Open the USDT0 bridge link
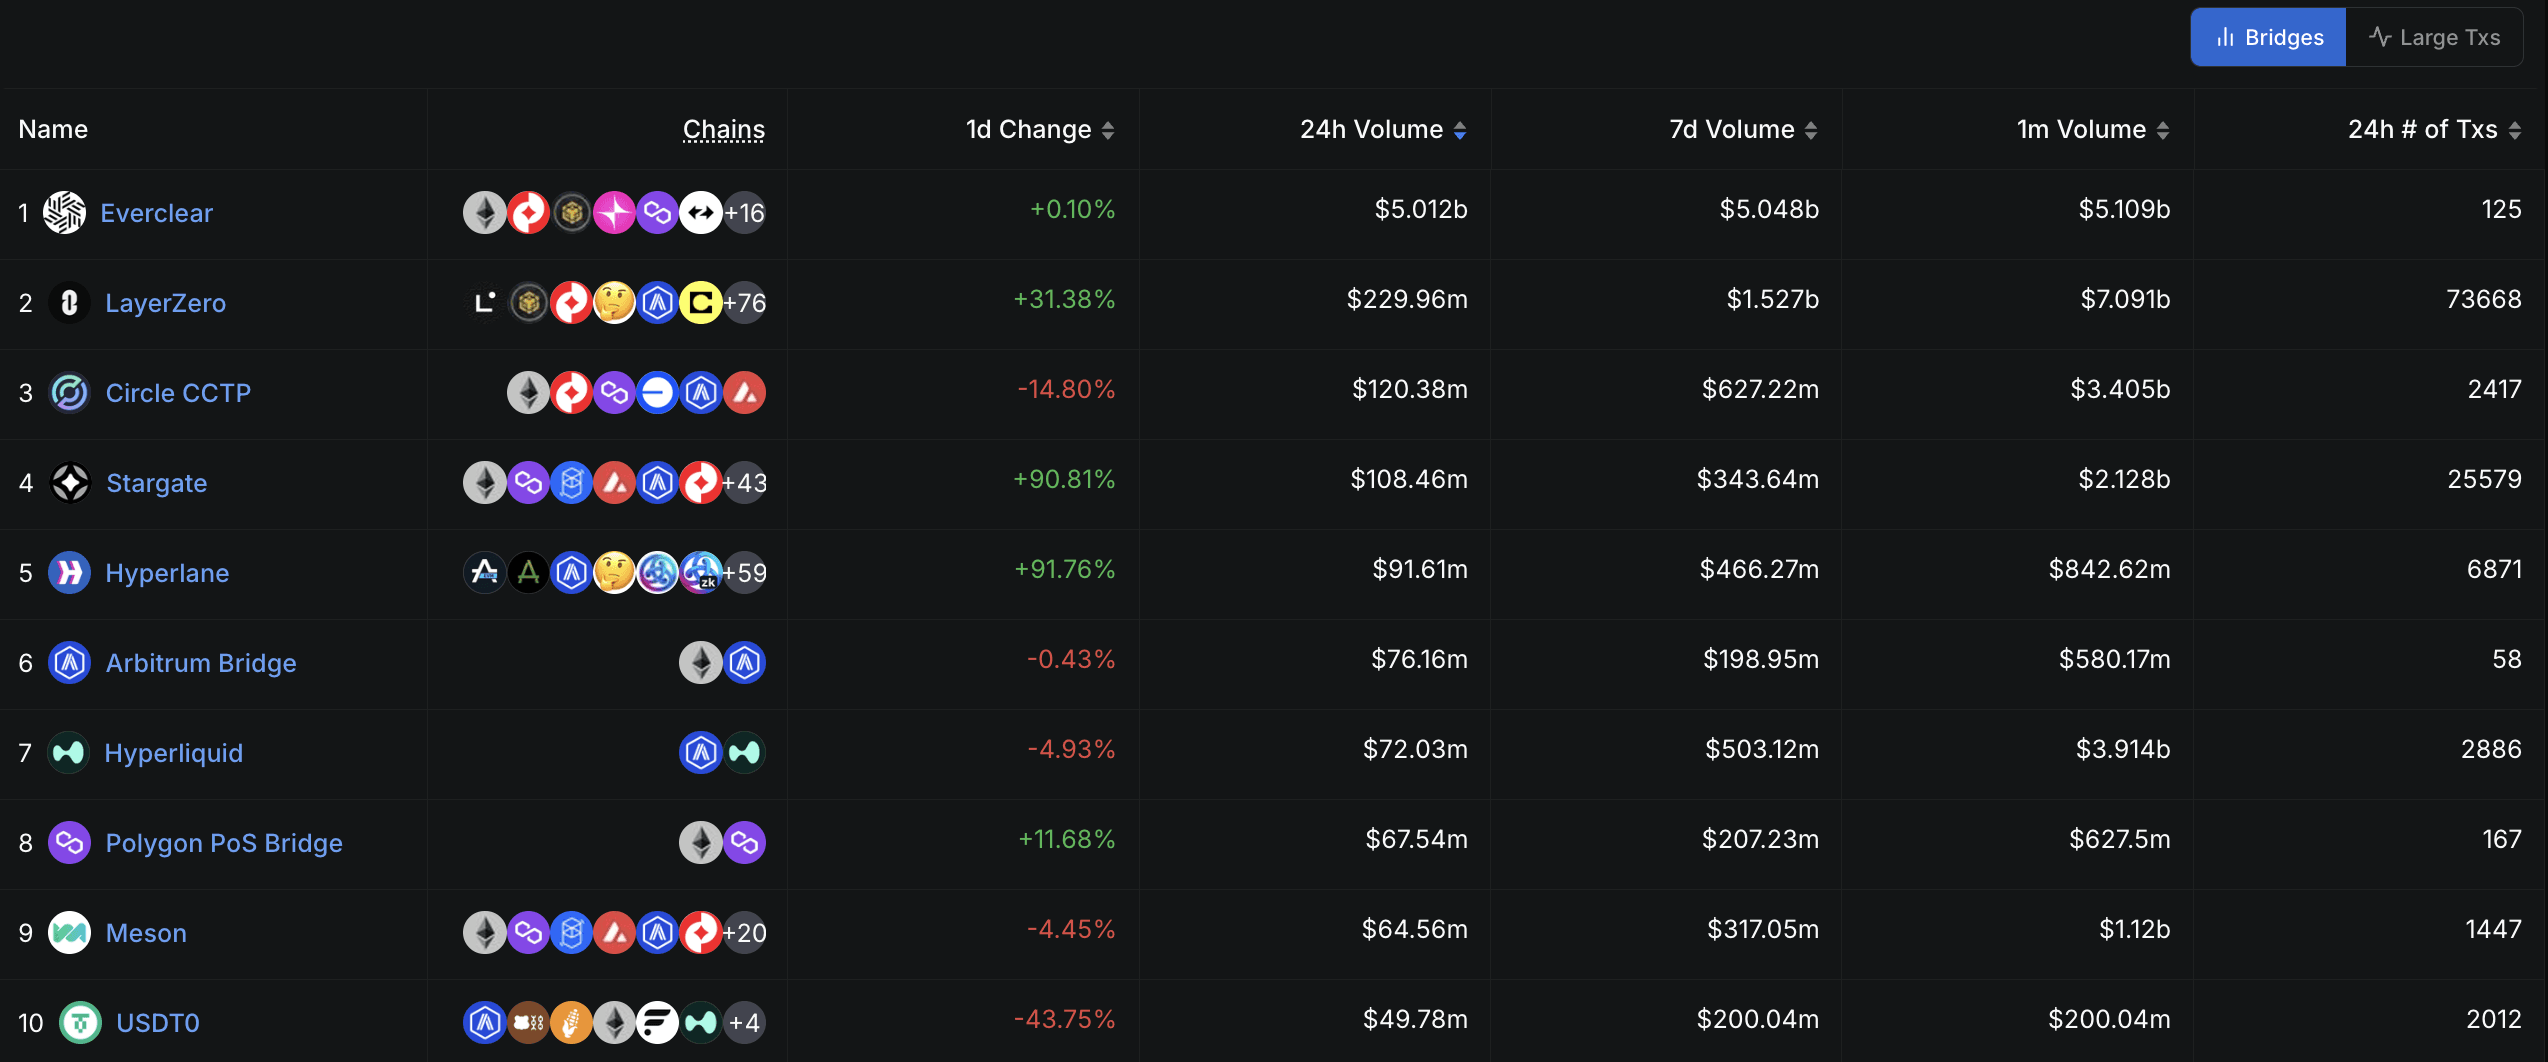This screenshot has width=2548, height=1062. 158,1023
